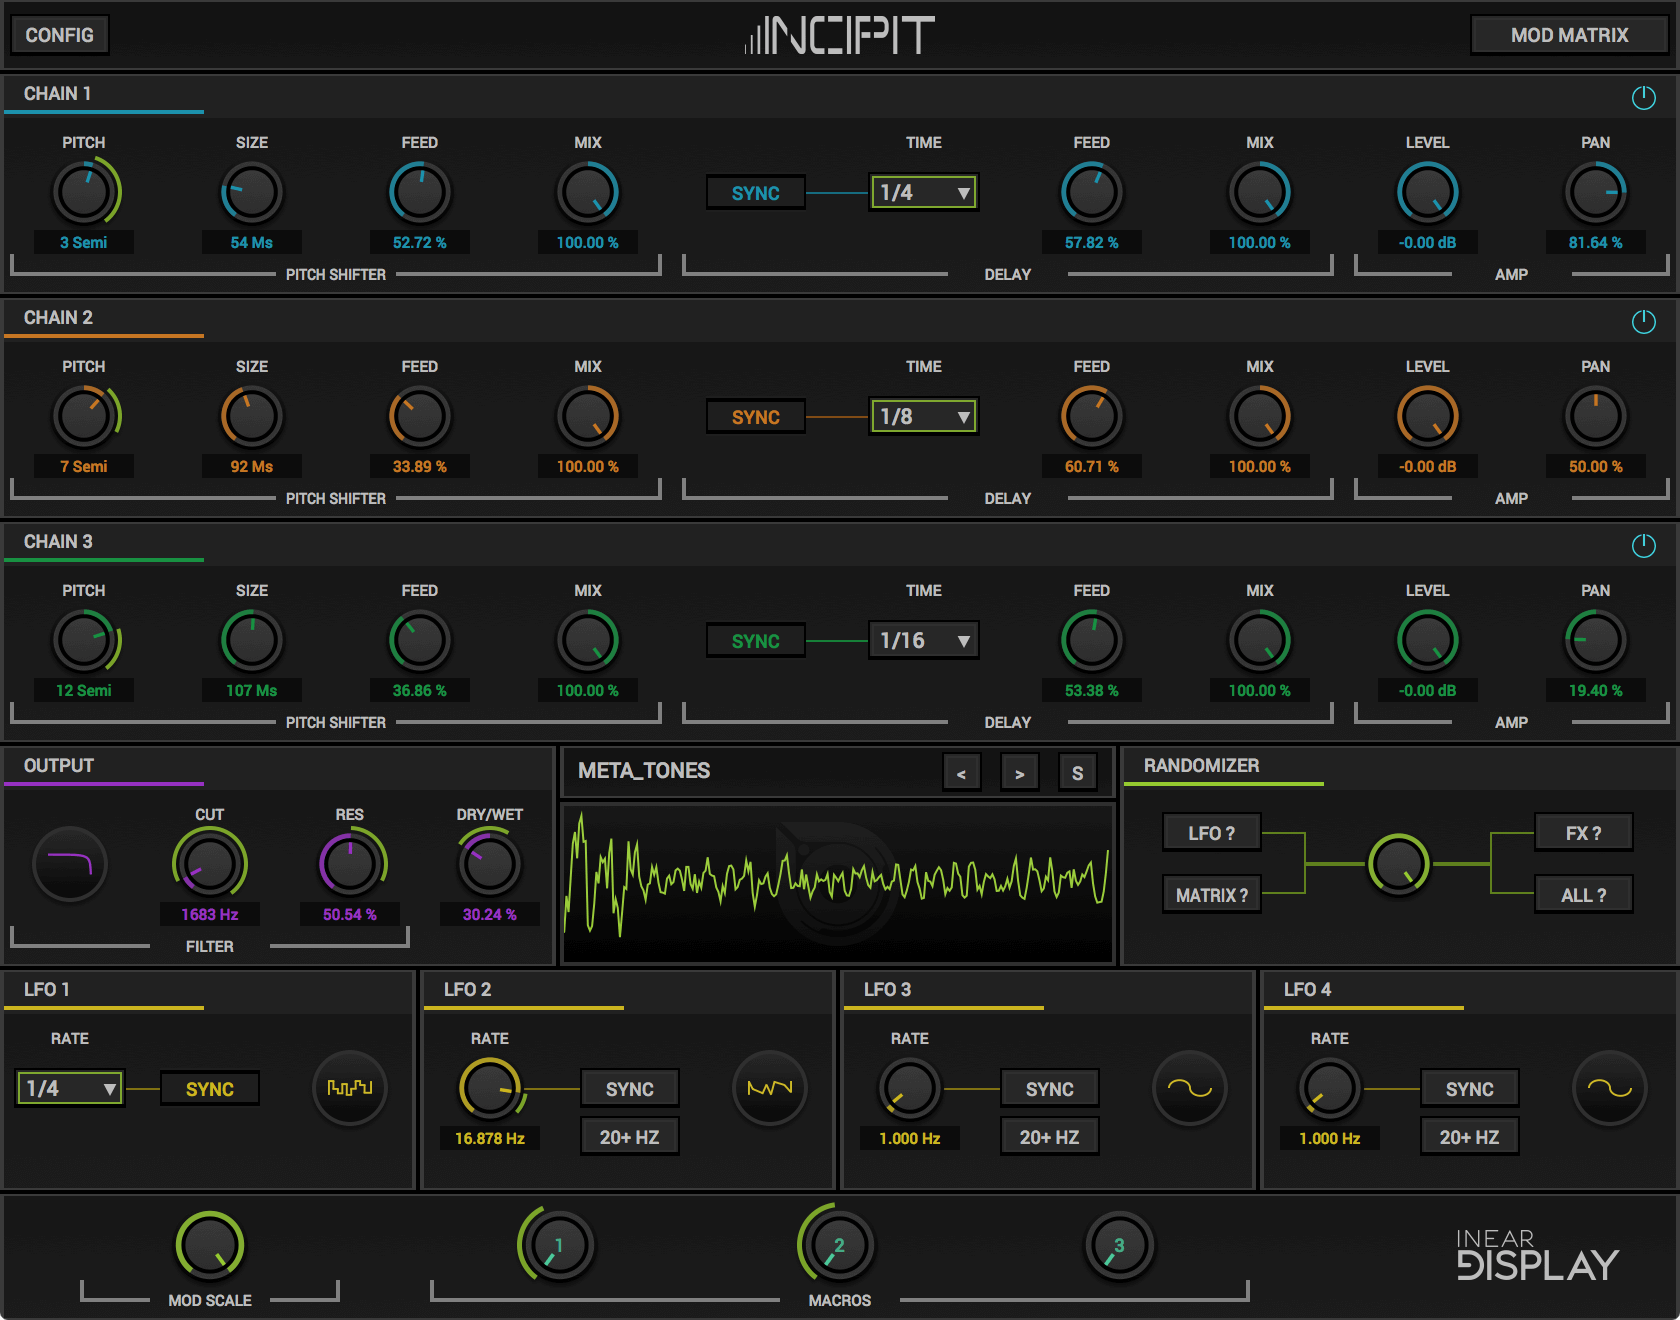Click the LFO 1 square waveform icon
Image resolution: width=1680 pixels, height=1320 pixels.
tap(349, 1088)
